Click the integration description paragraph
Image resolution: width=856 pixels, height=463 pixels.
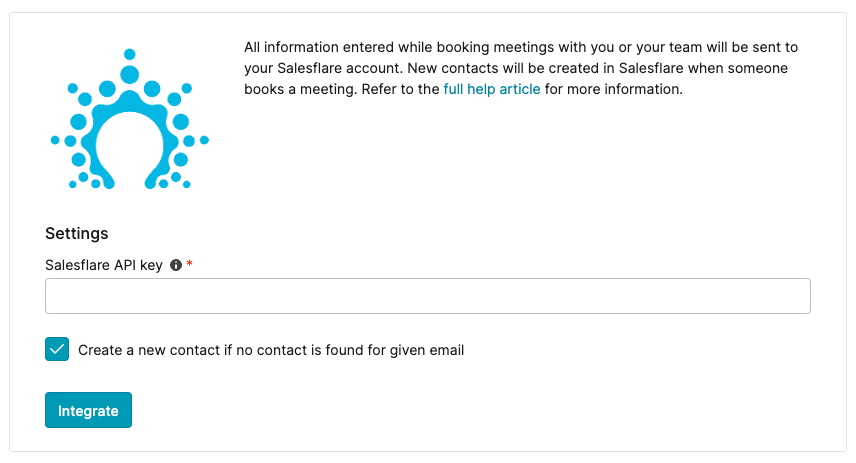pyautogui.click(x=521, y=68)
